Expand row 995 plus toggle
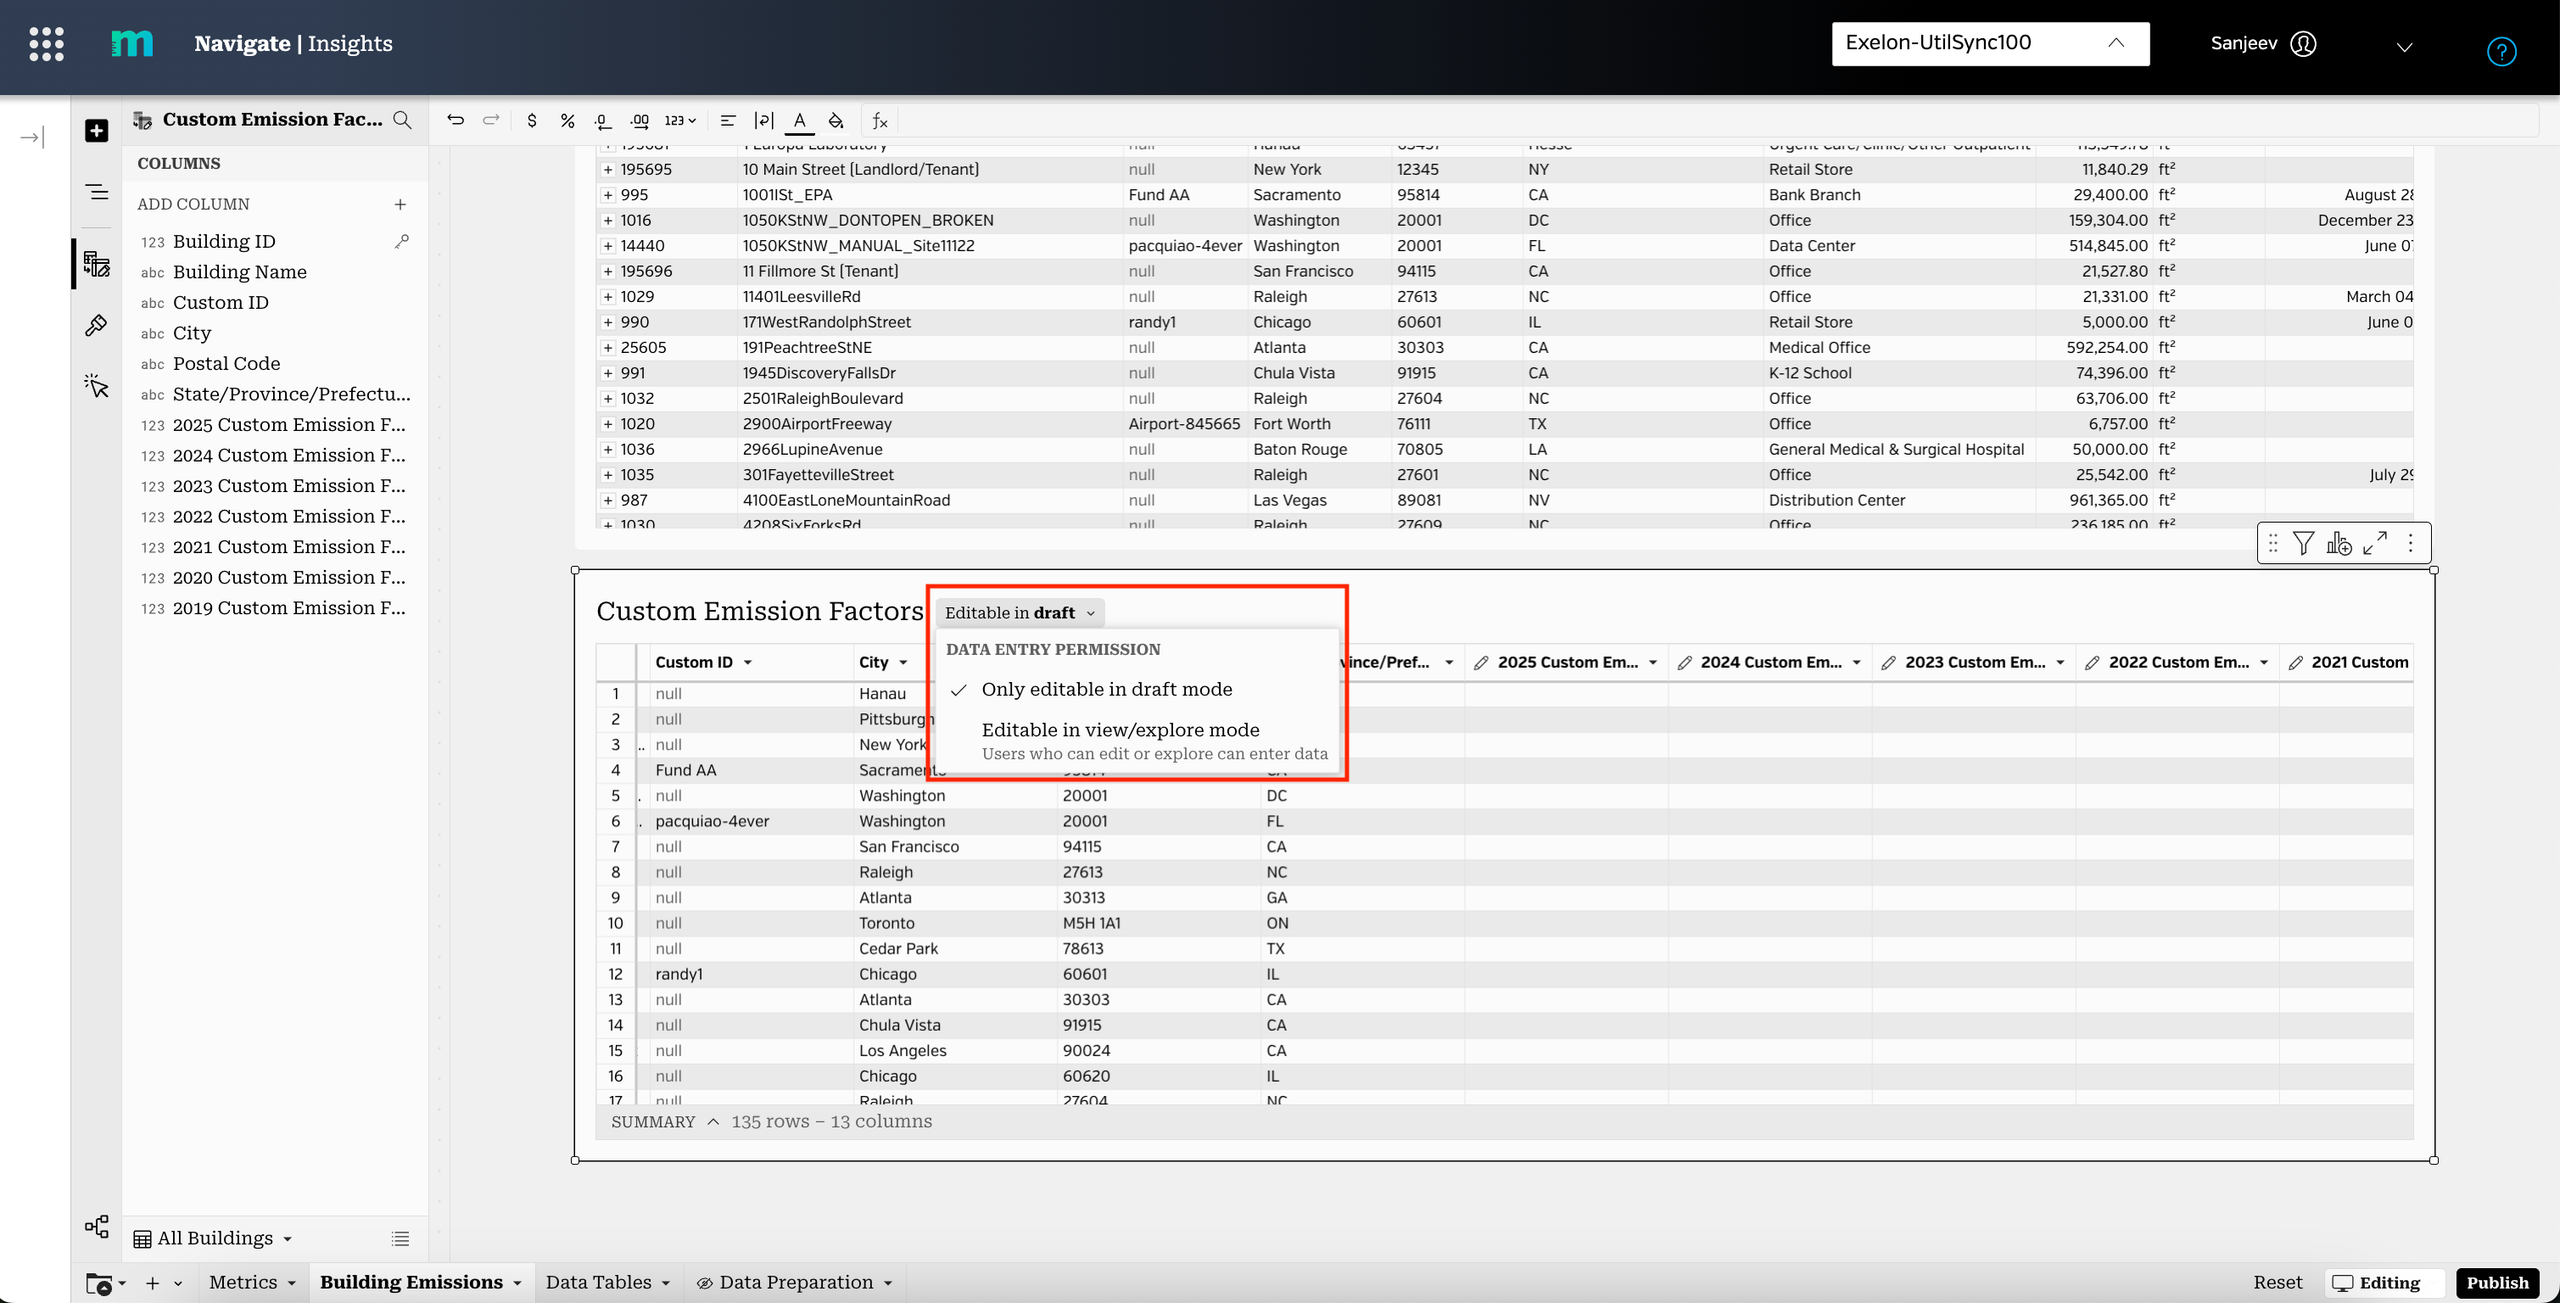 point(607,195)
